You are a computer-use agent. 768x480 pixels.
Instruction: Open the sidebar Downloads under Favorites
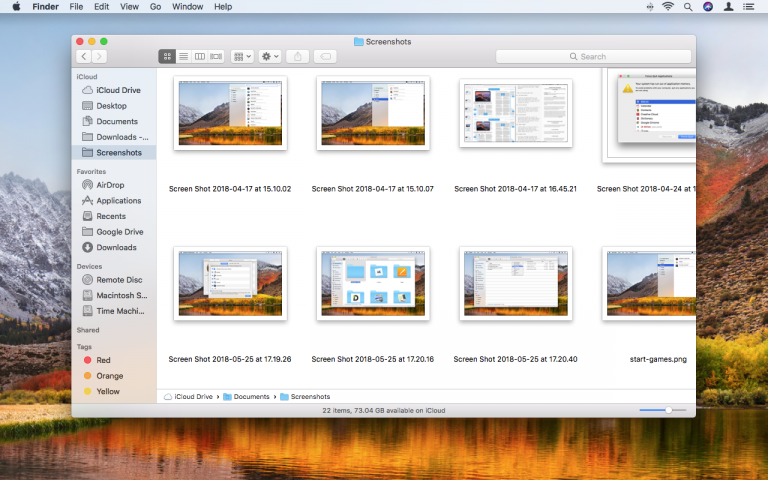pos(116,247)
